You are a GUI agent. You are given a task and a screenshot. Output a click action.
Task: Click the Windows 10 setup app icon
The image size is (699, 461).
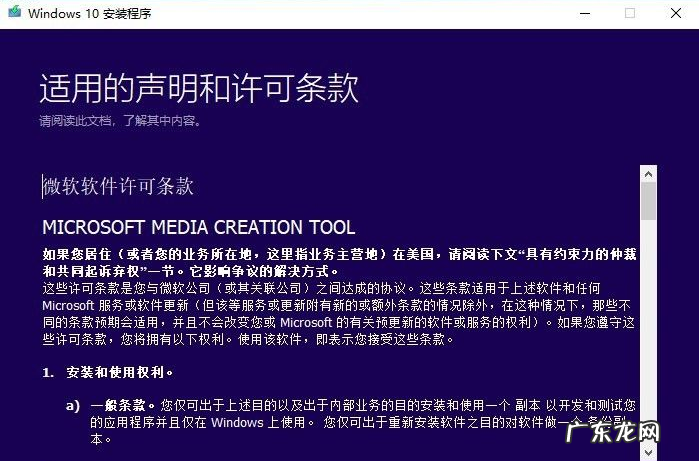click(14, 12)
